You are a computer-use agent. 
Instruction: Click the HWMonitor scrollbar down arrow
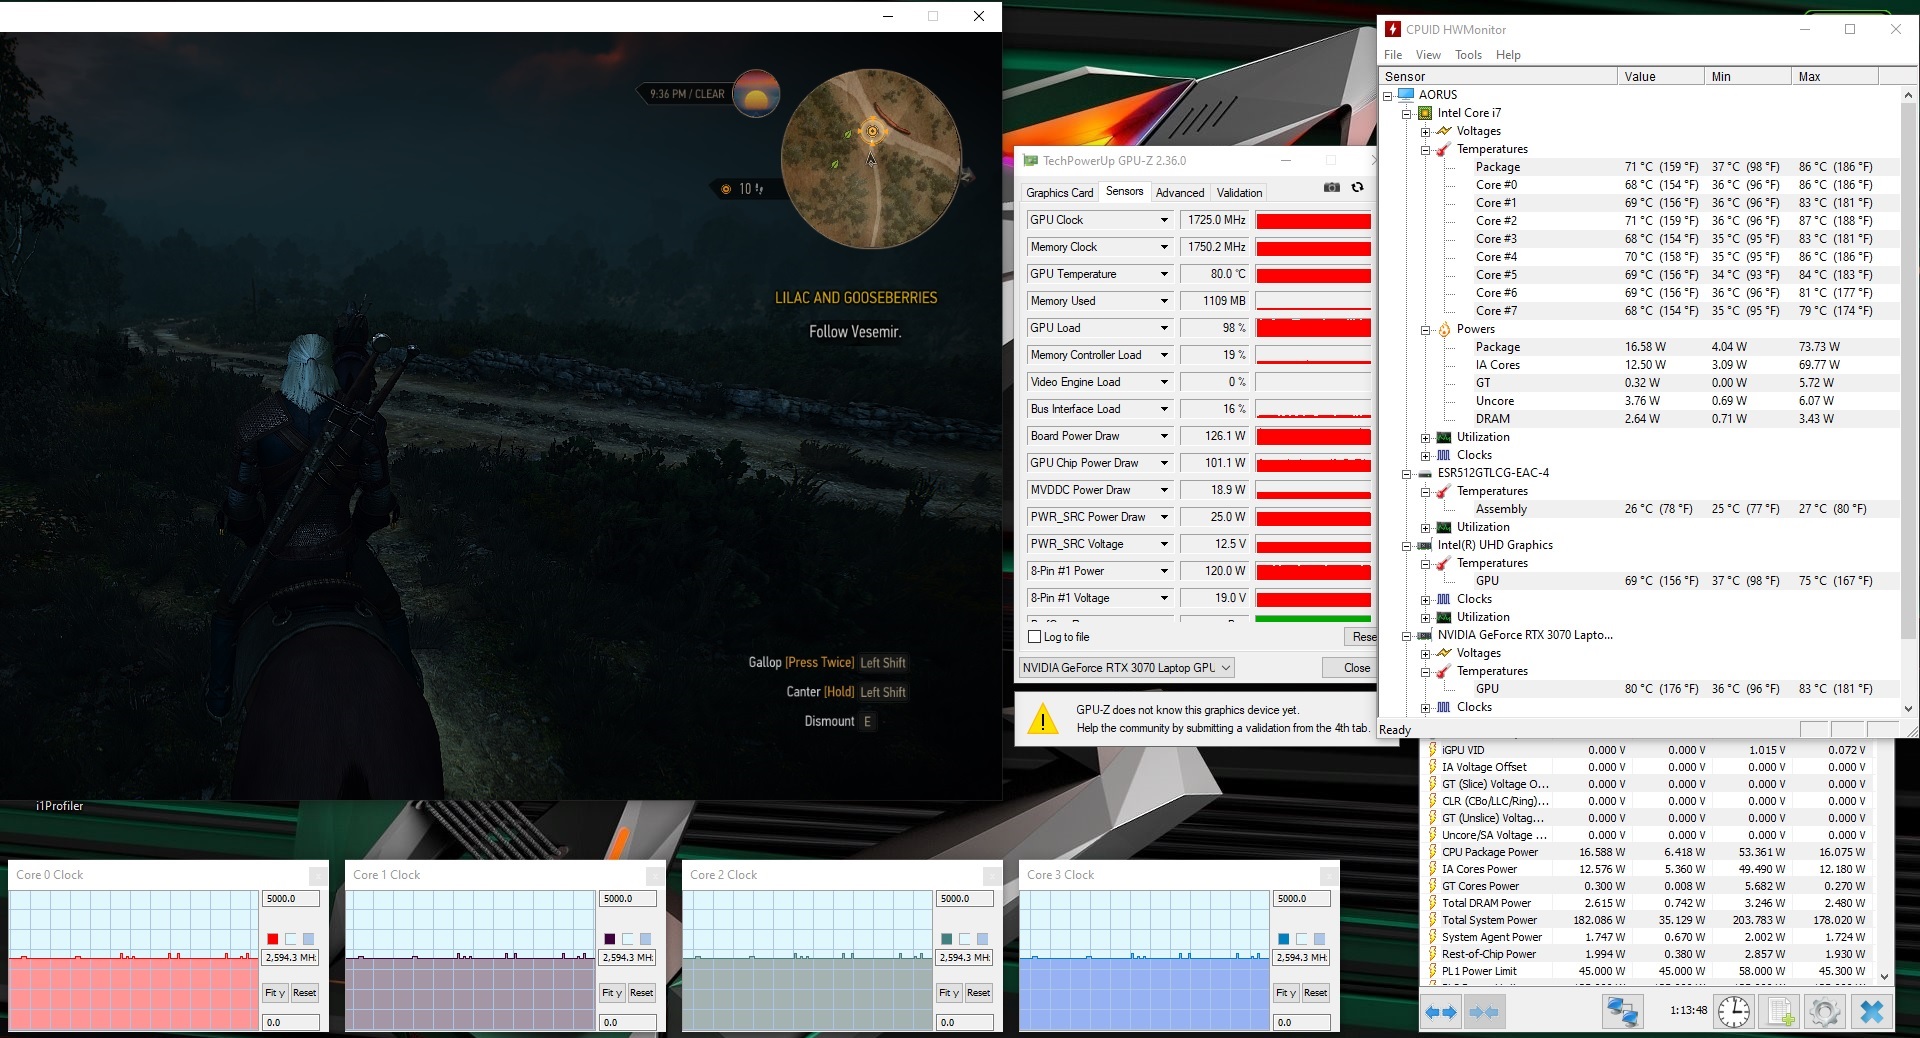pyautogui.click(x=1908, y=709)
